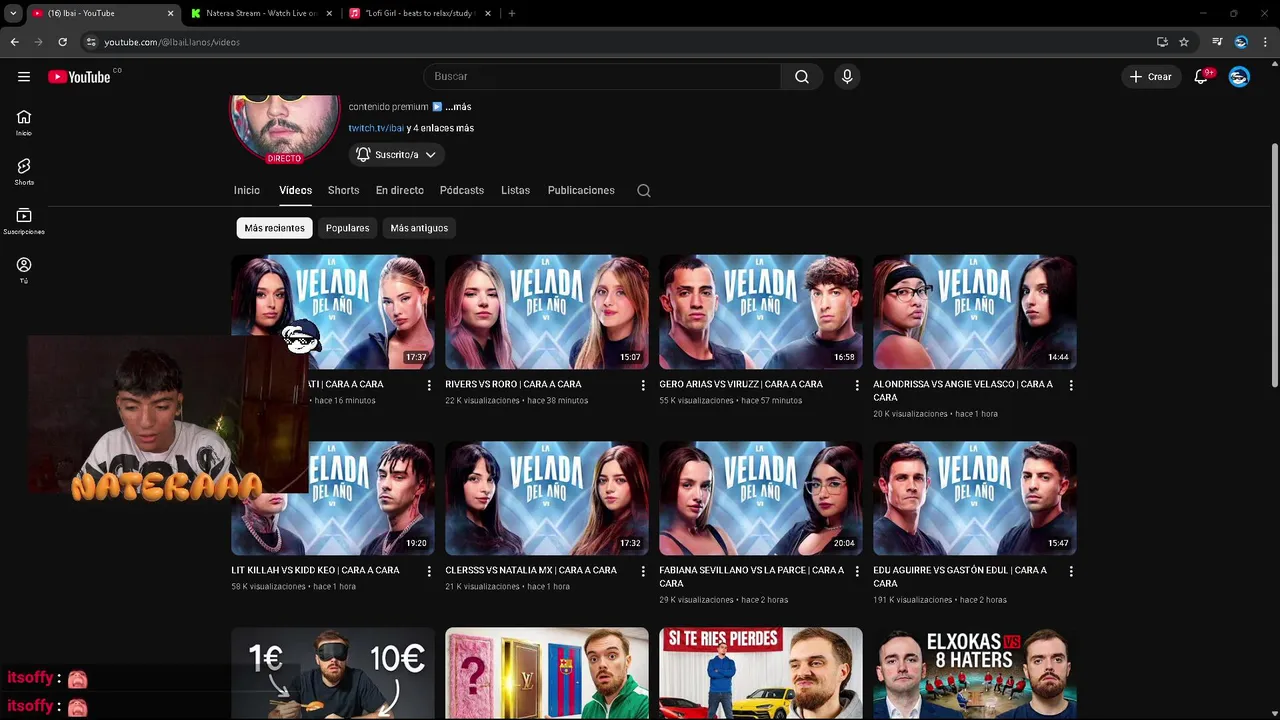Click the Buscar search input field
Image resolution: width=1280 pixels, height=720 pixels.
point(602,77)
